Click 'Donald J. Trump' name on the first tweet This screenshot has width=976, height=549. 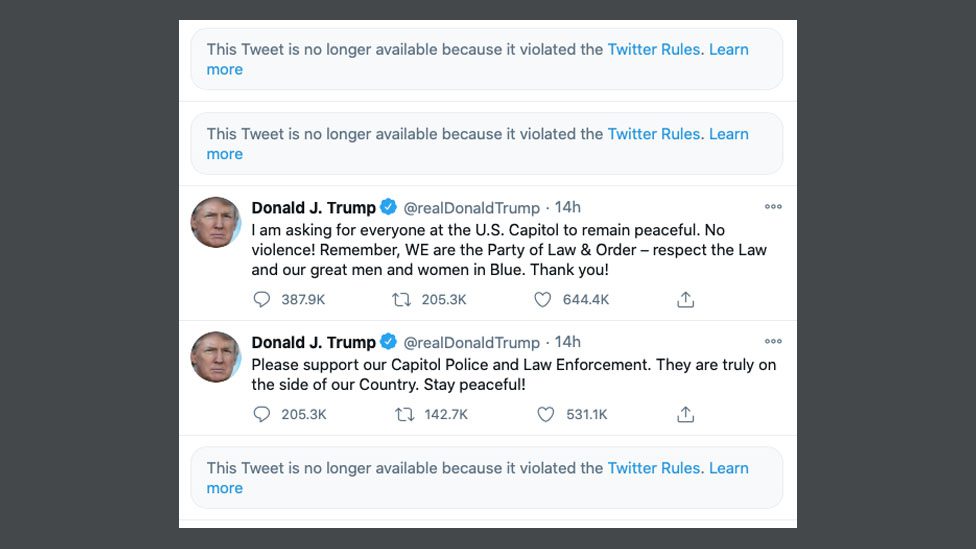[313, 208]
